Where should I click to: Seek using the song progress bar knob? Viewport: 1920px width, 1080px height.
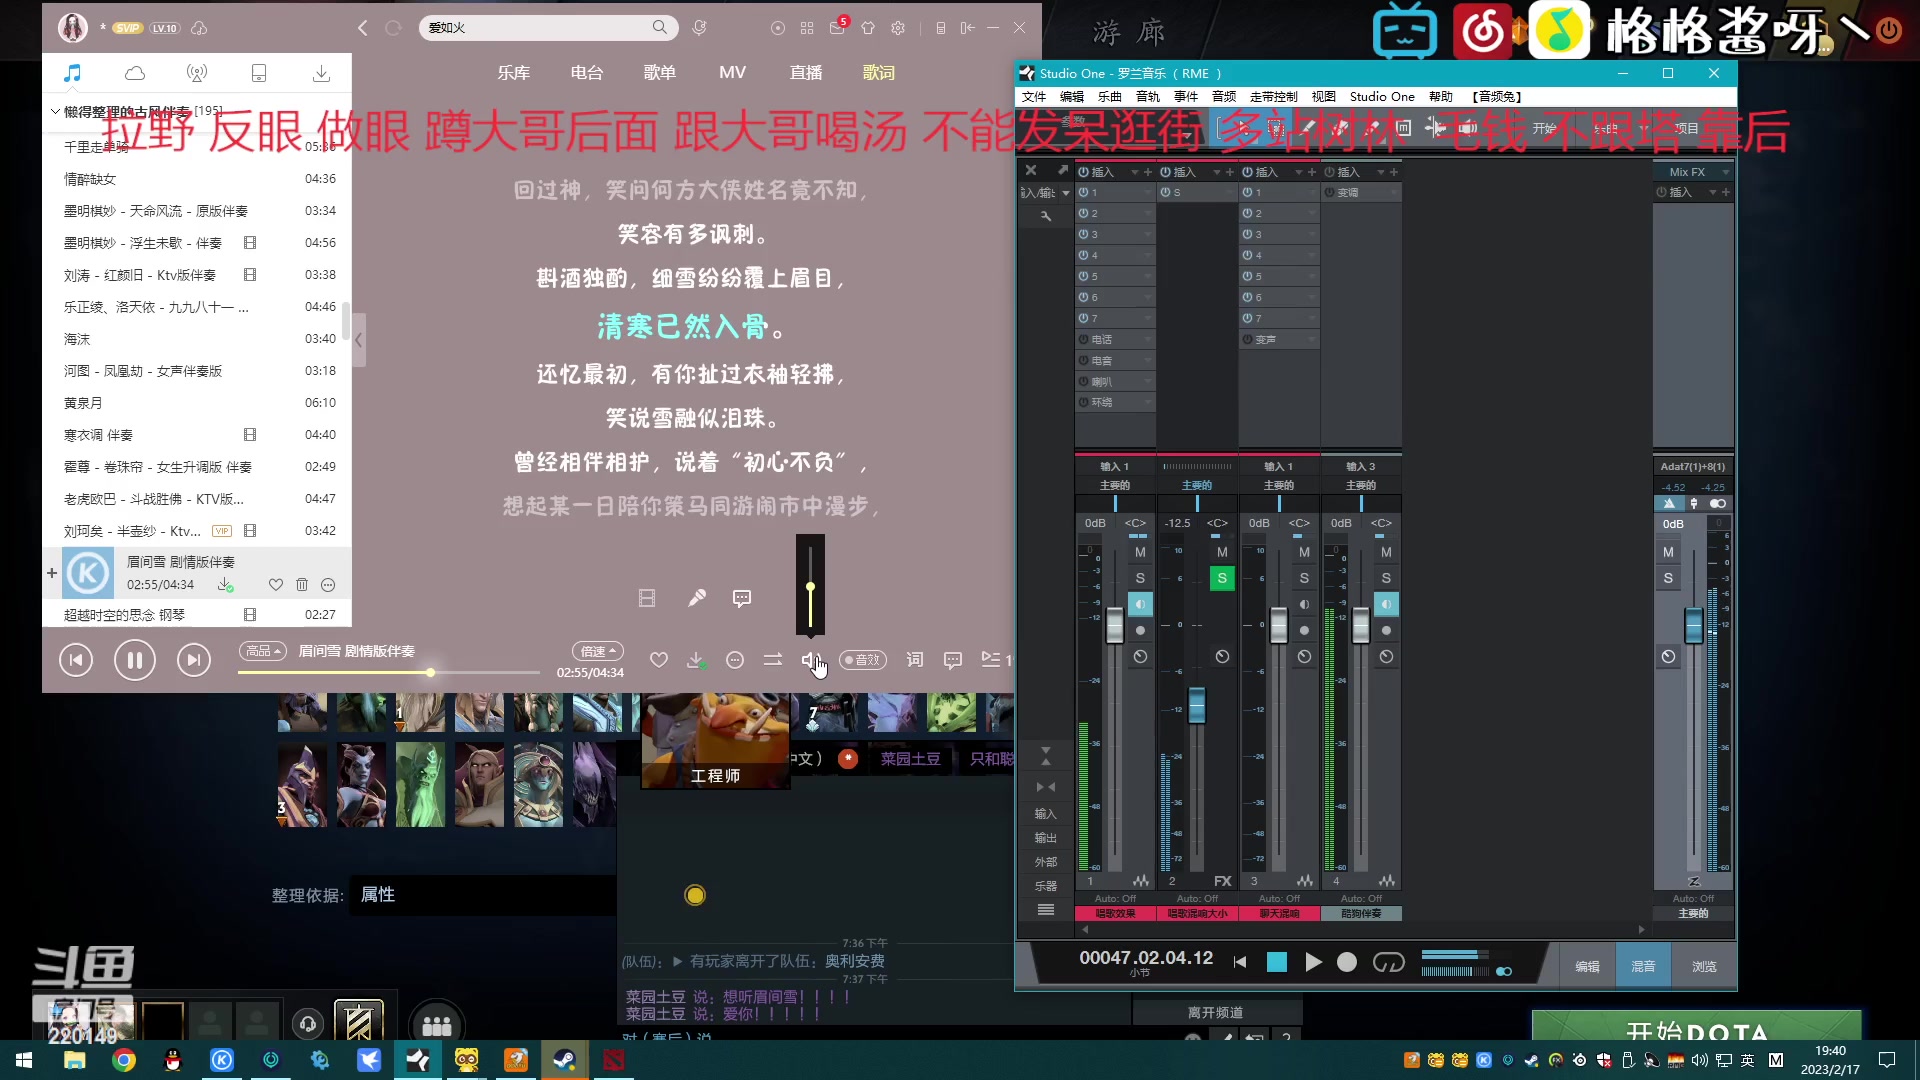click(430, 673)
